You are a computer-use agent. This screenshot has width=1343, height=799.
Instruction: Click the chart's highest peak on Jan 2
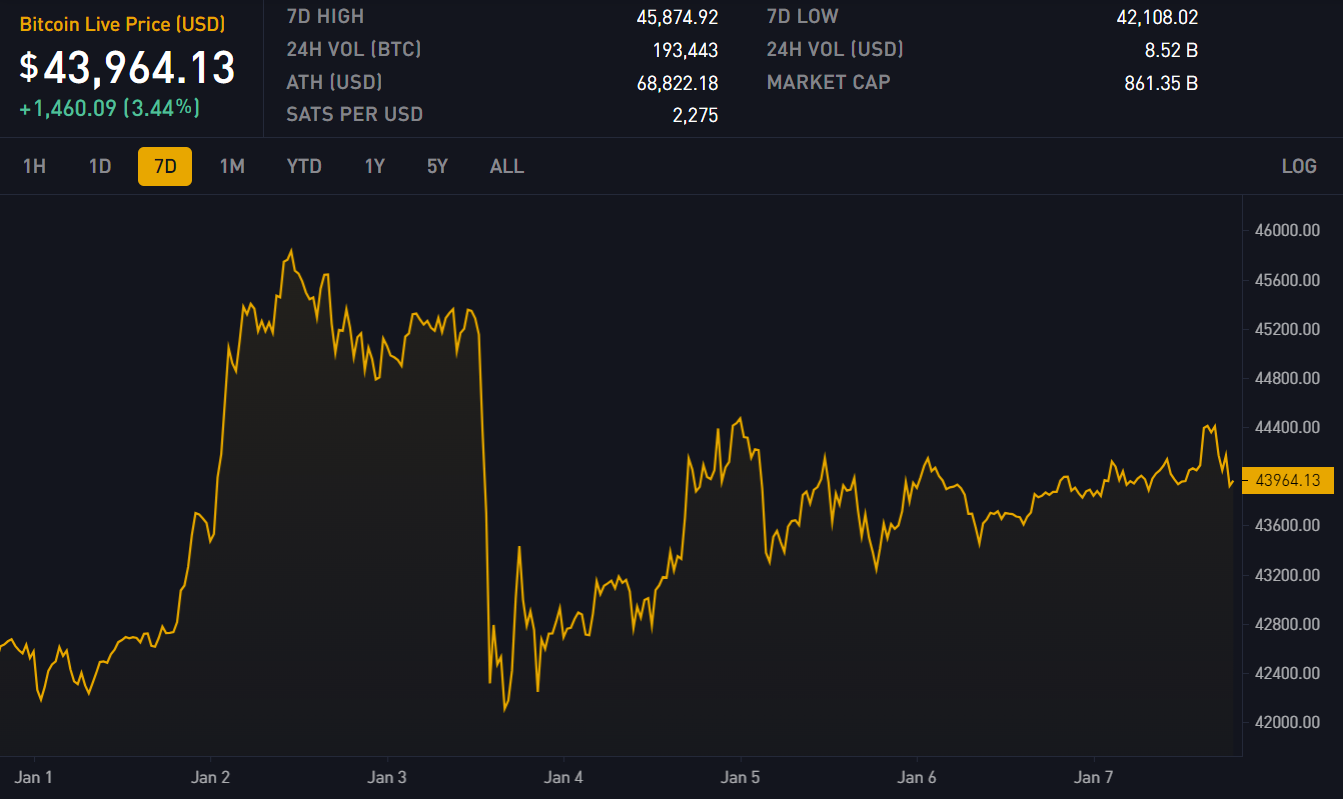pos(291,251)
